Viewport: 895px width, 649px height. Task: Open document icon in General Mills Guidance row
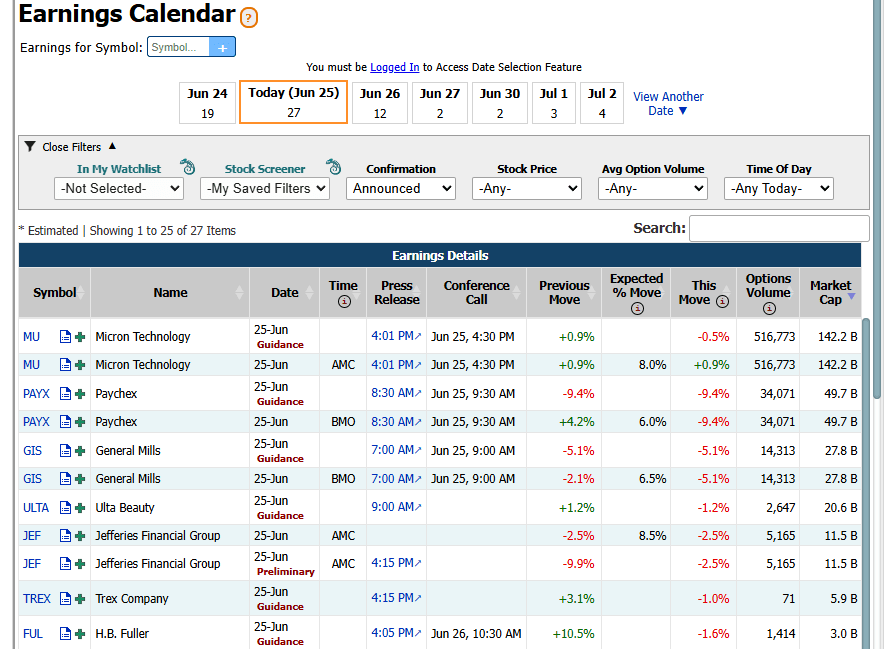[66, 451]
